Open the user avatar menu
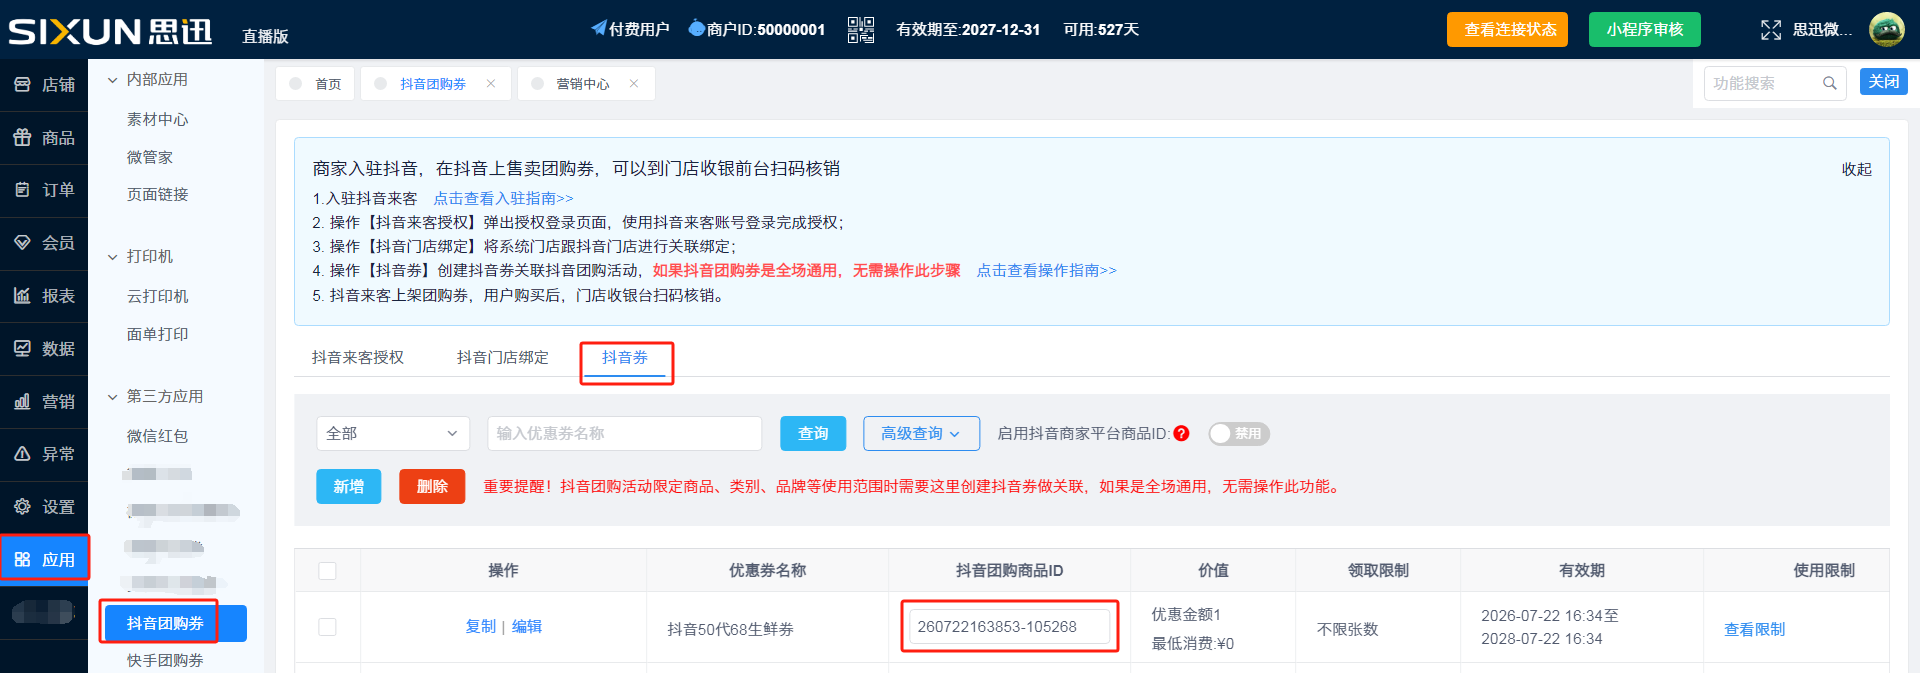 point(1886,29)
